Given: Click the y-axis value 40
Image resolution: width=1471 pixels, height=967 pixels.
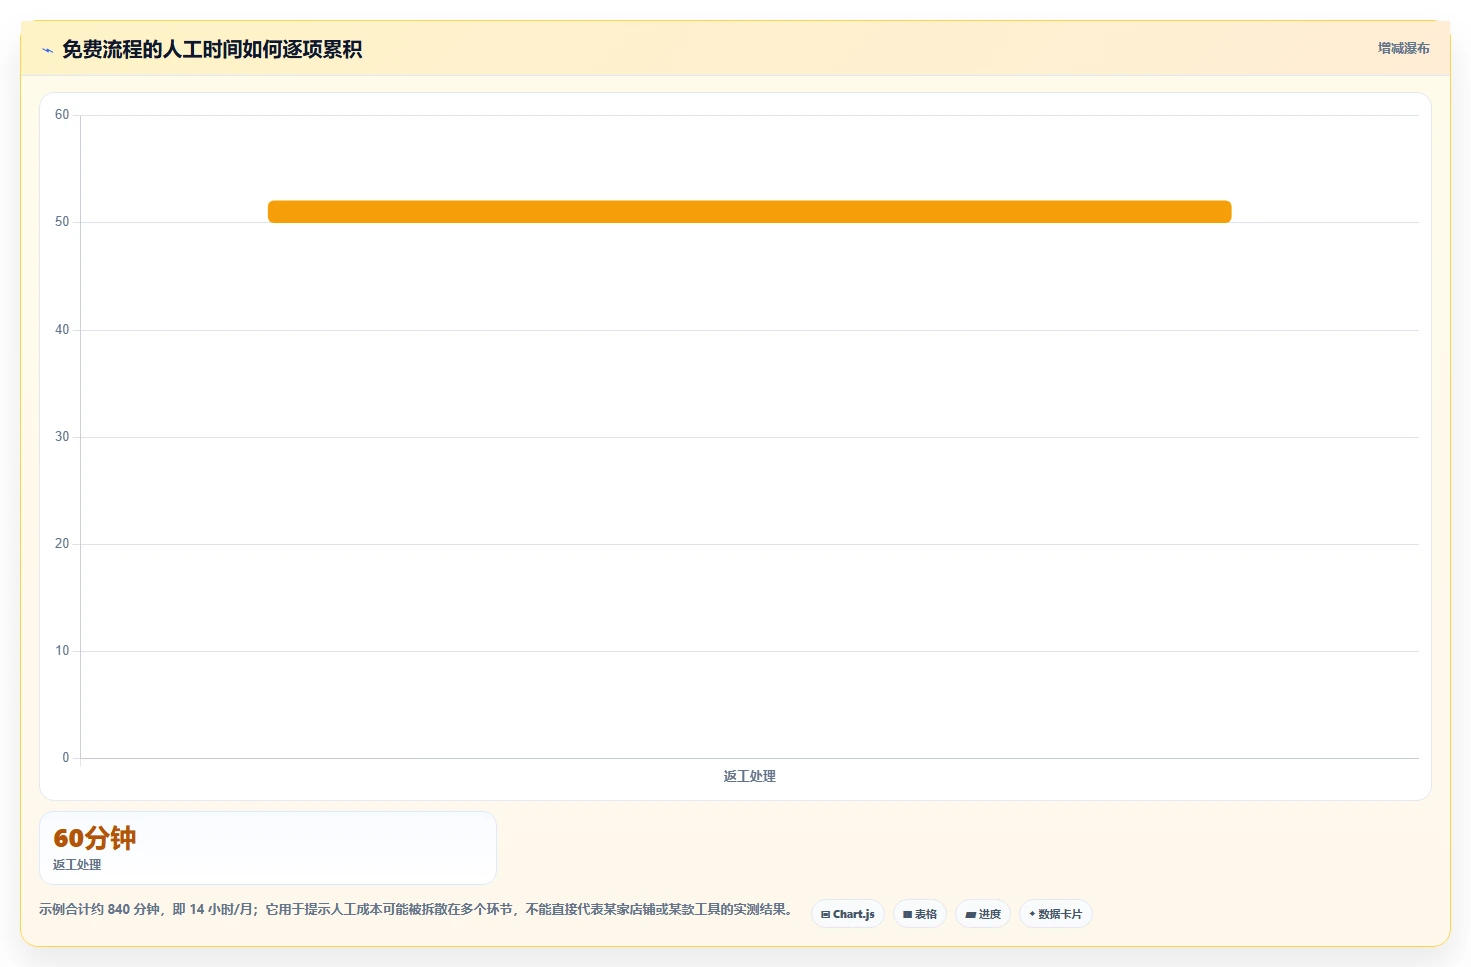Looking at the screenshot, I should [62, 330].
